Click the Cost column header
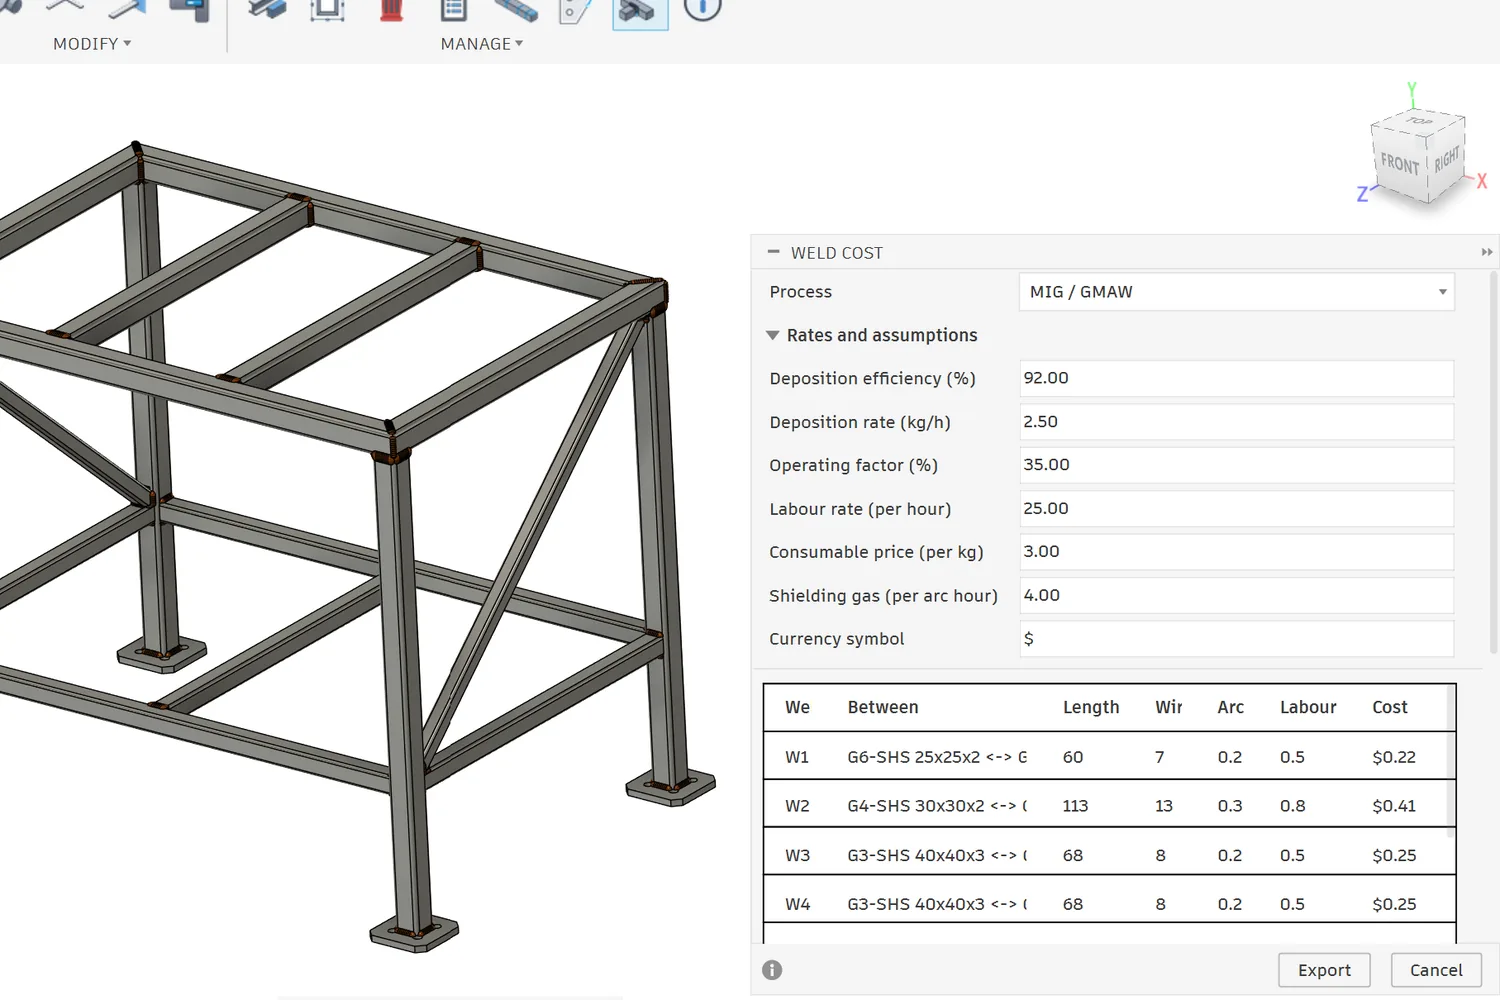The width and height of the screenshot is (1500, 1000). 1390,707
